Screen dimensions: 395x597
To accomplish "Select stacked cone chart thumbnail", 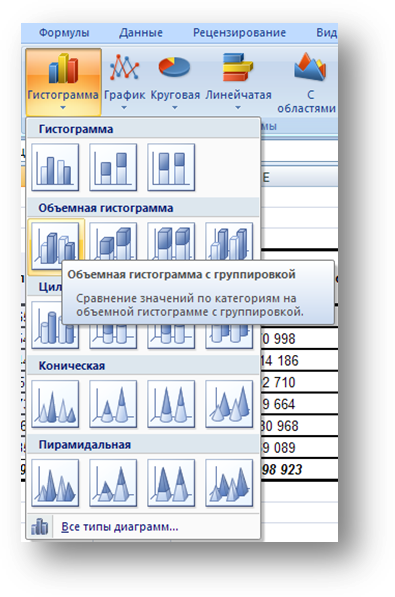I will (113, 404).
